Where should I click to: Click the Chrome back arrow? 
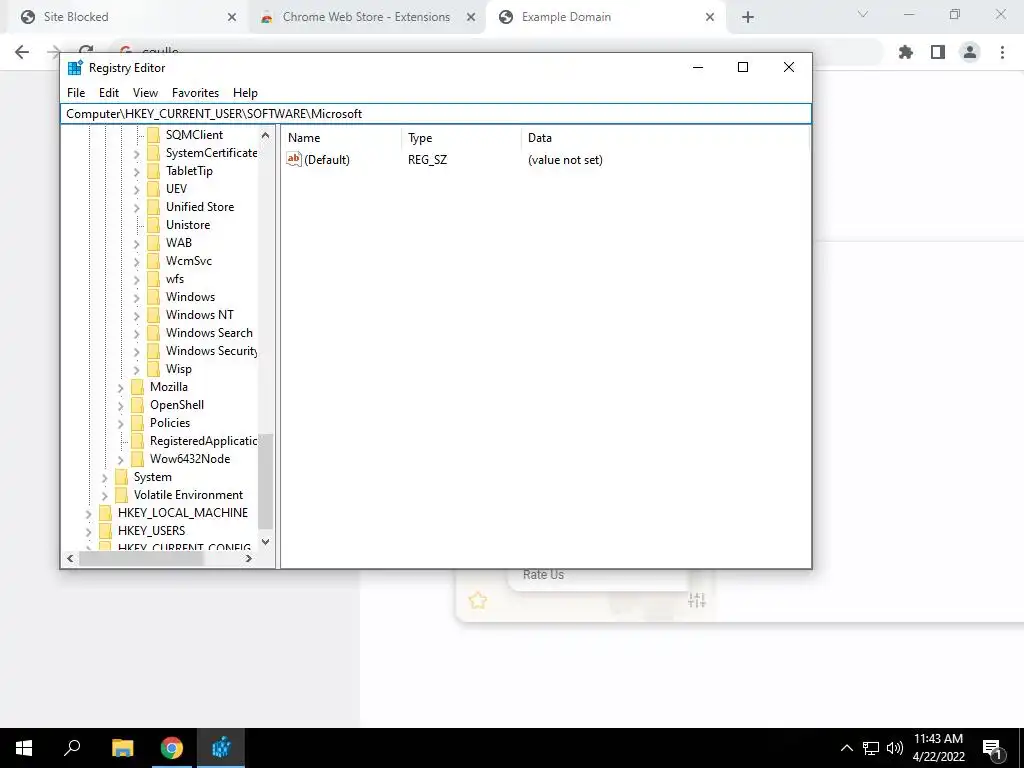click(x=22, y=52)
